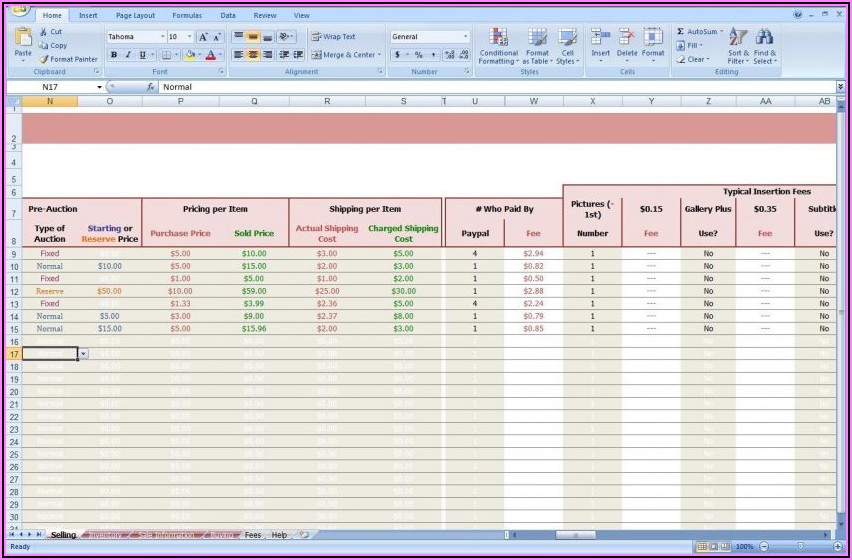Image resolution: width=852 pixels, height=560 pixels.
Task: Switch to the Formulas ribbon tab
Action: point(186,16)
